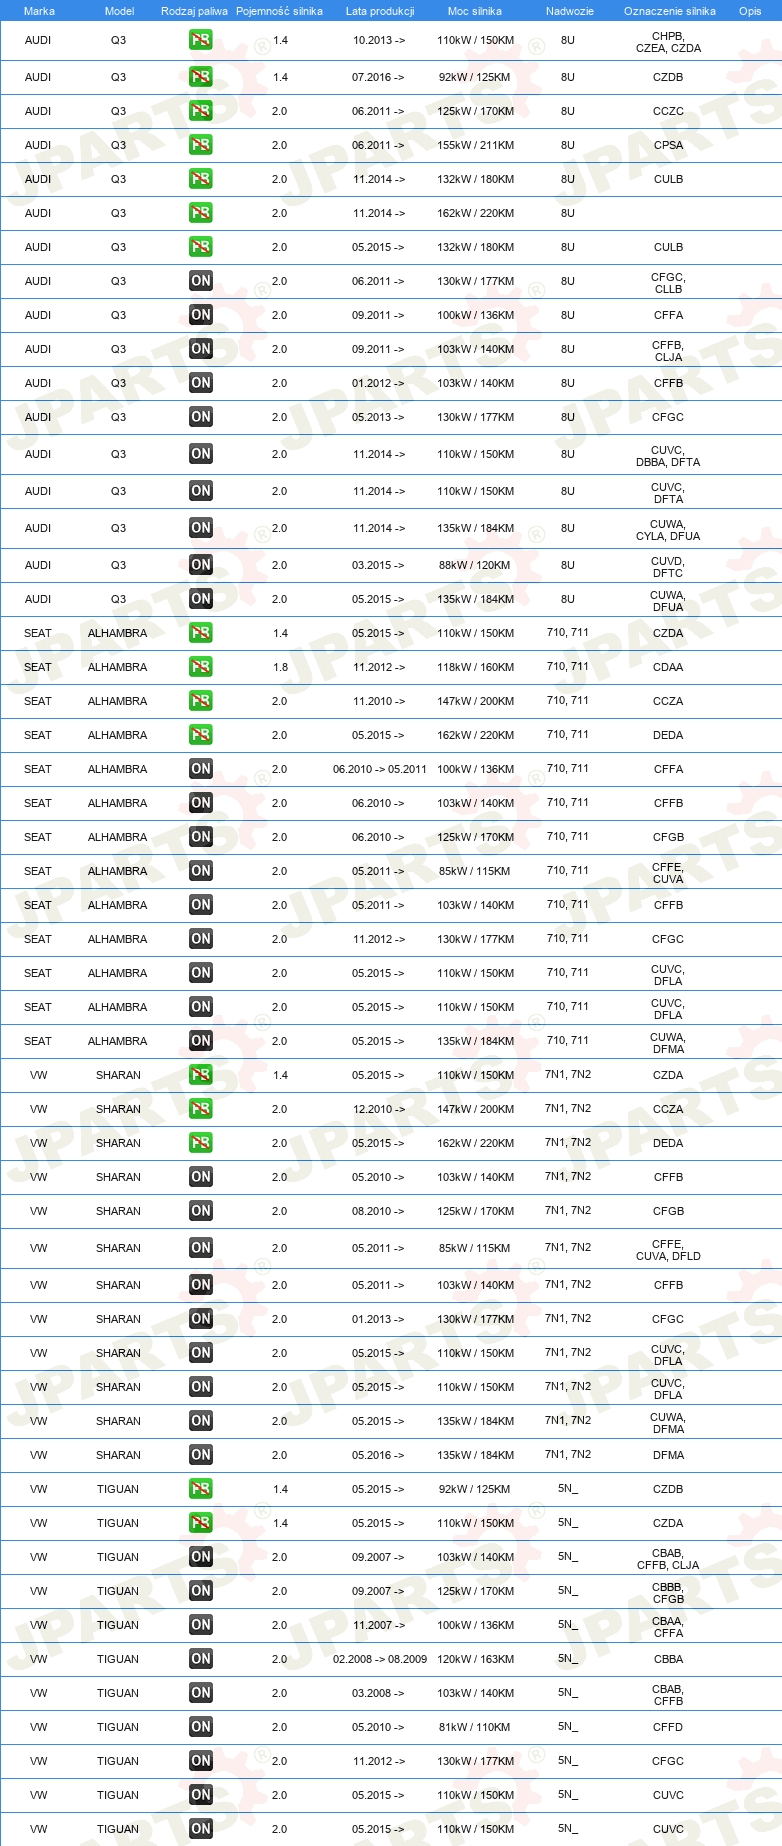This screenshot has width=782, height=1846.
Task: Click petrol icon for Seat Alhambra 1.8 CDAA
Action: point(201,667)
